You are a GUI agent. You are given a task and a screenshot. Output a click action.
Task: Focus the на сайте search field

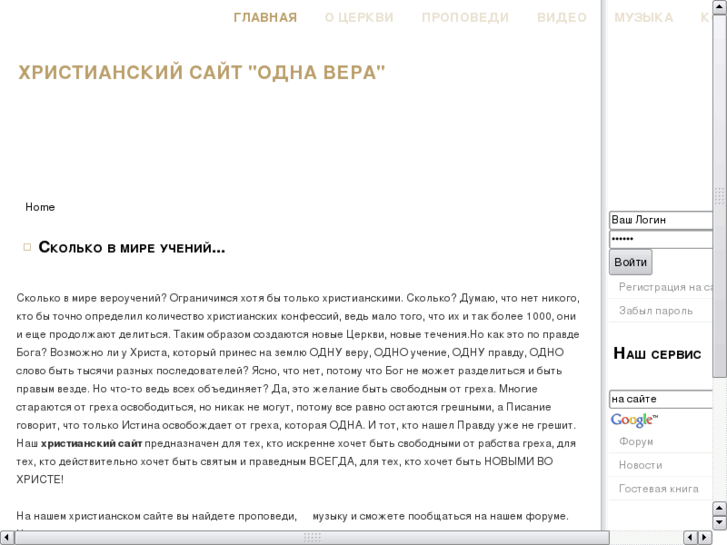pyautogui.click(x=661, y=399)
